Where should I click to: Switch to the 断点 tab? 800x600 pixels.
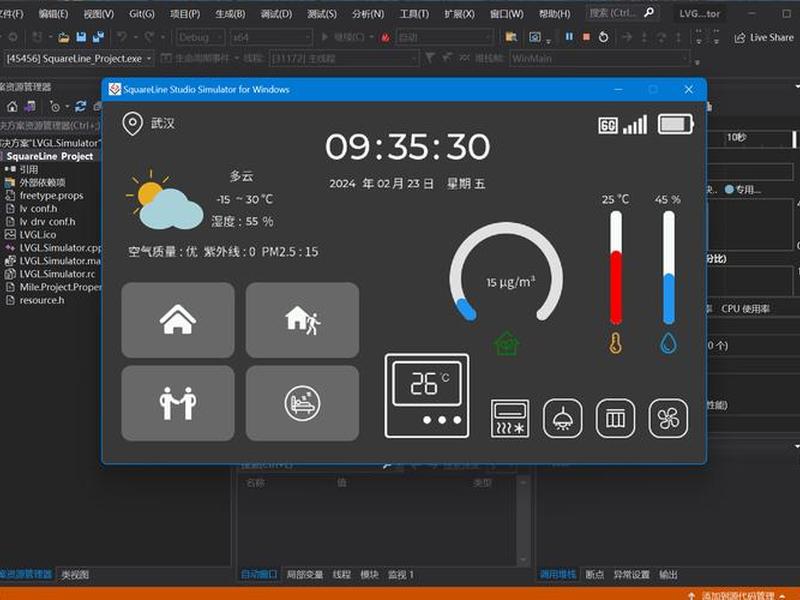pyautogui.click(x=594, y=574)
